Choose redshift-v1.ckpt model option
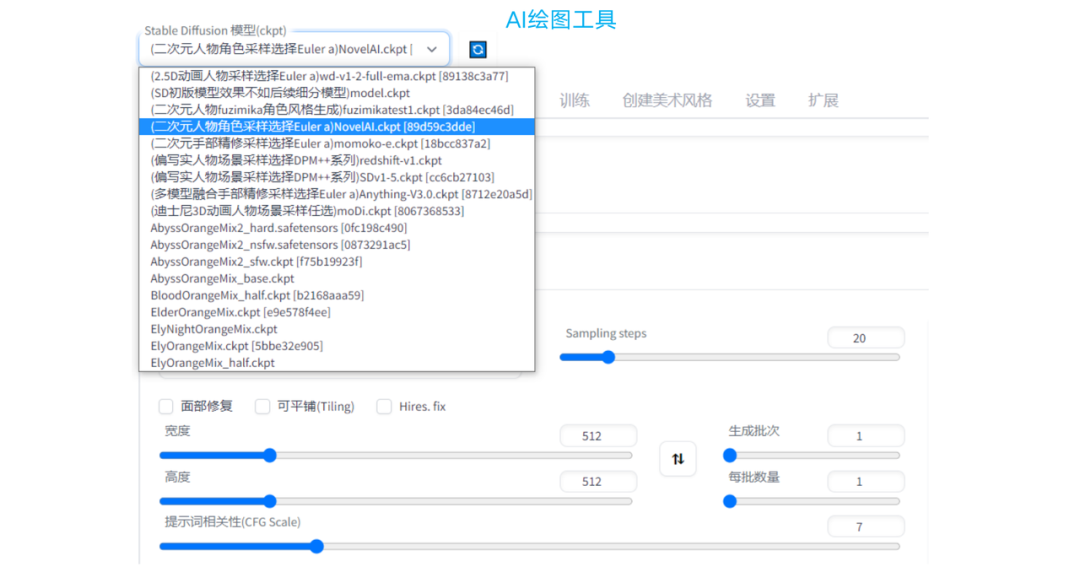 [337, 161]
